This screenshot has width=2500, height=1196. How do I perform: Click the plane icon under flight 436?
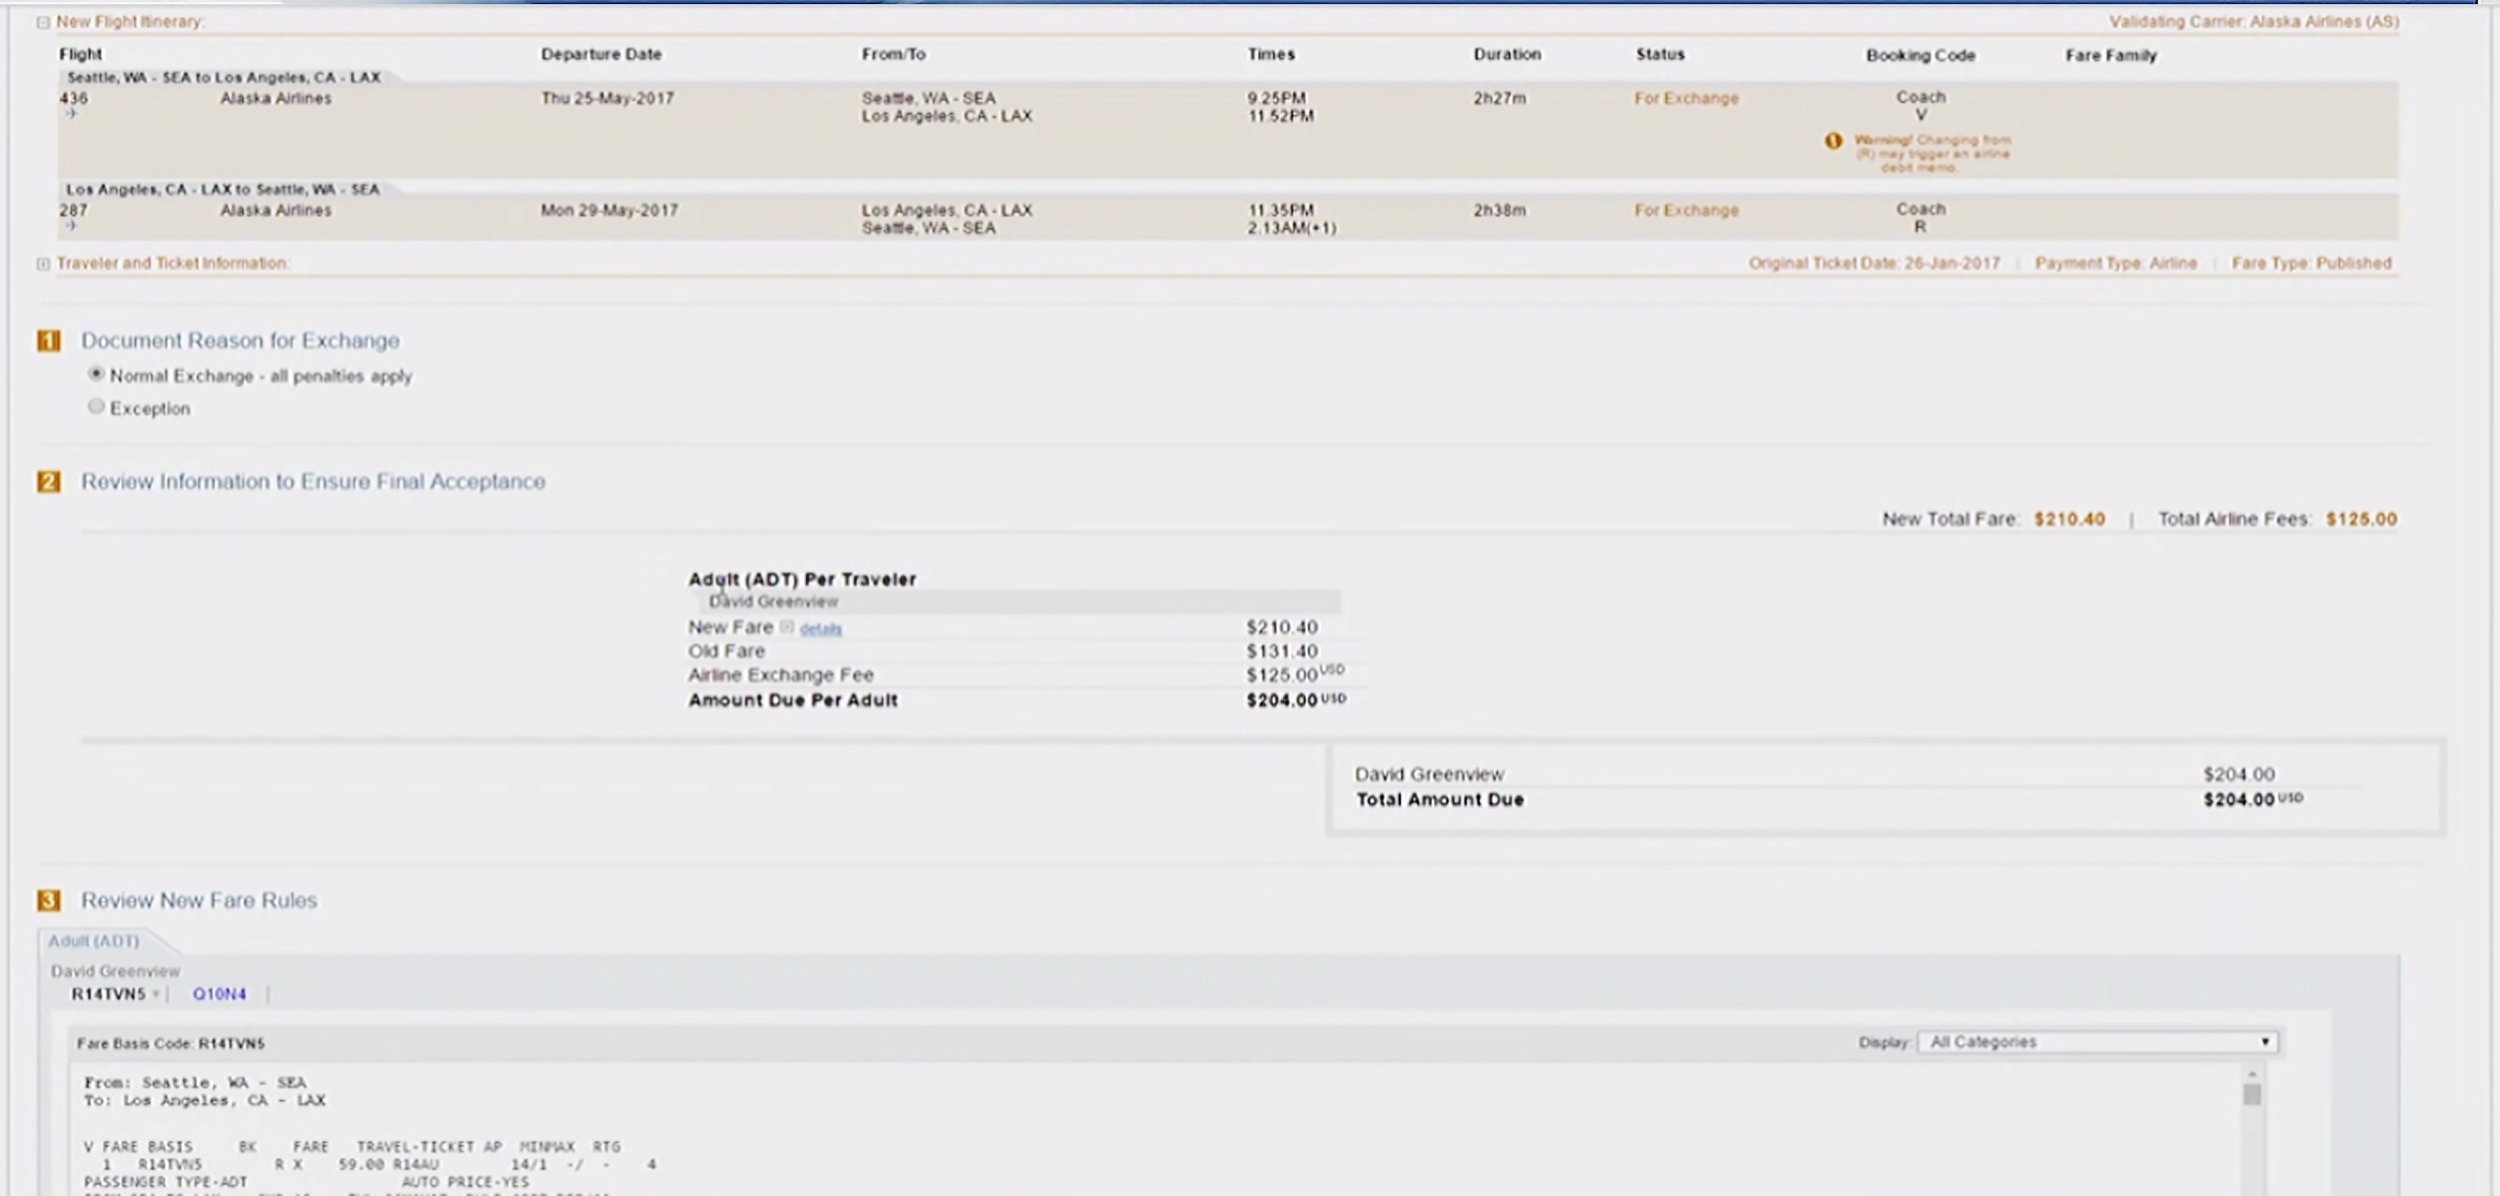(71, 114)
